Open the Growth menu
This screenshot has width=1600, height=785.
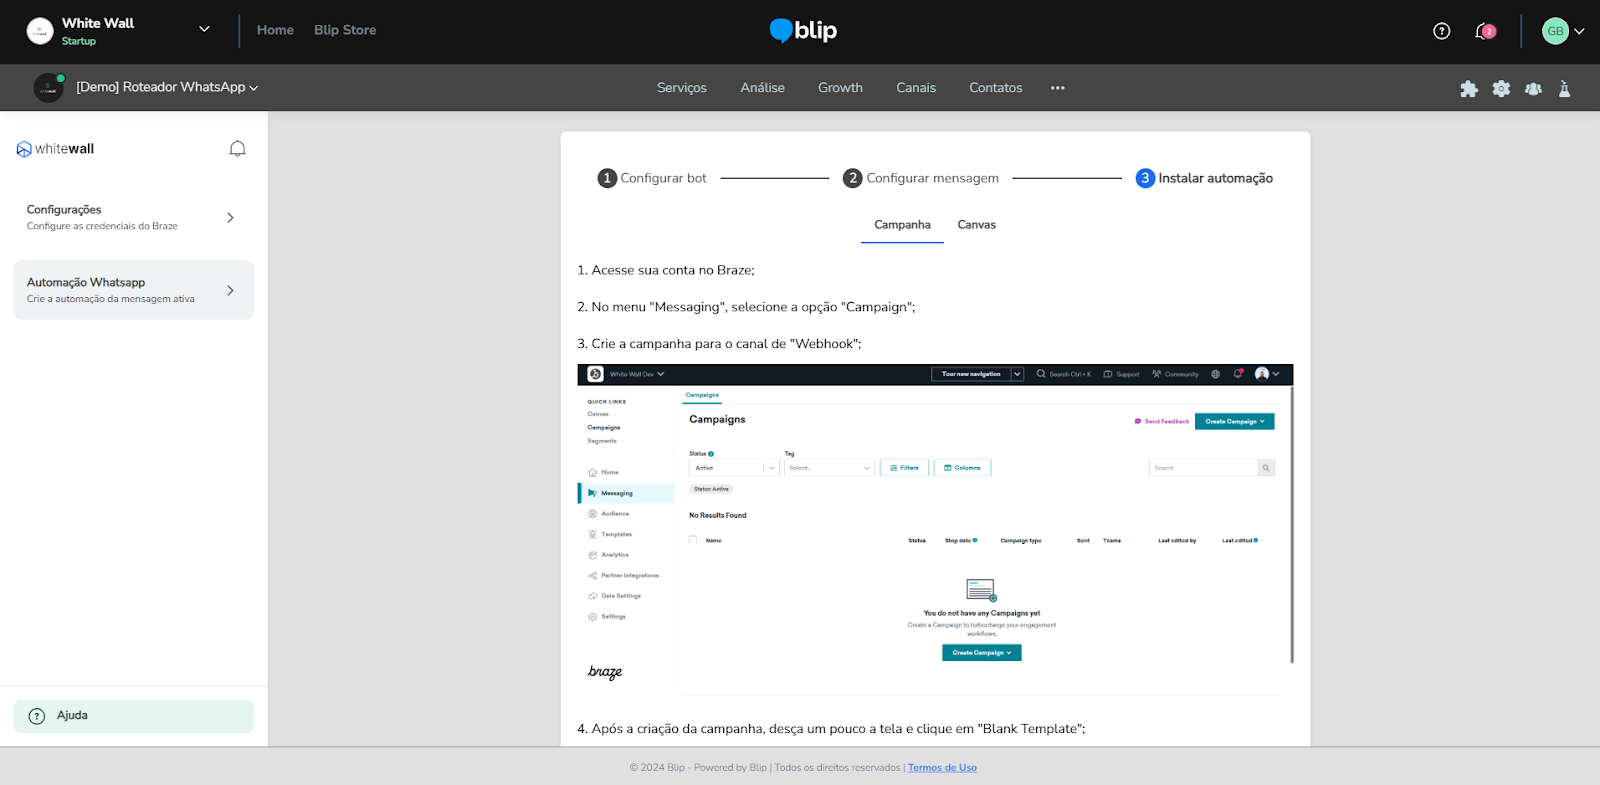click(840, 88)
